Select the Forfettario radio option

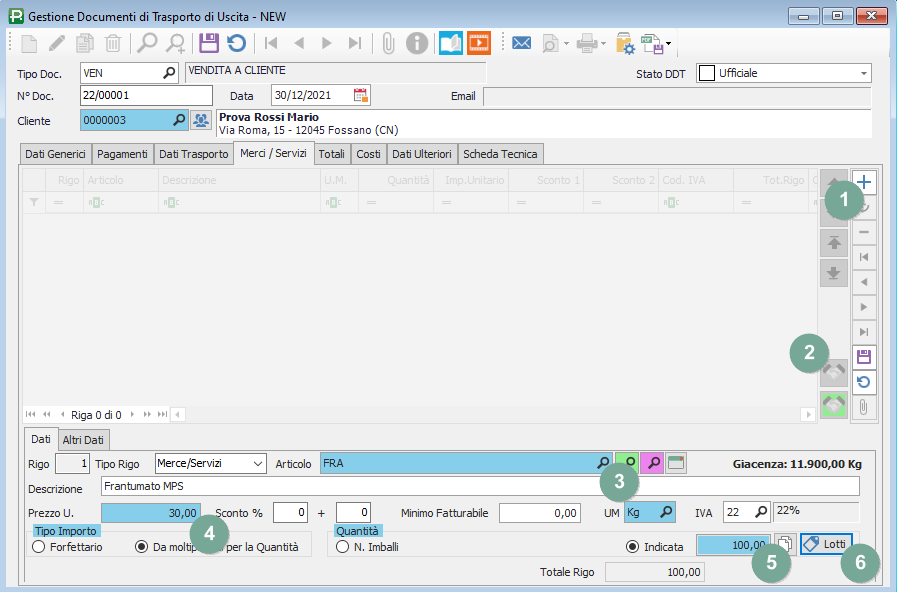[39, 547]
